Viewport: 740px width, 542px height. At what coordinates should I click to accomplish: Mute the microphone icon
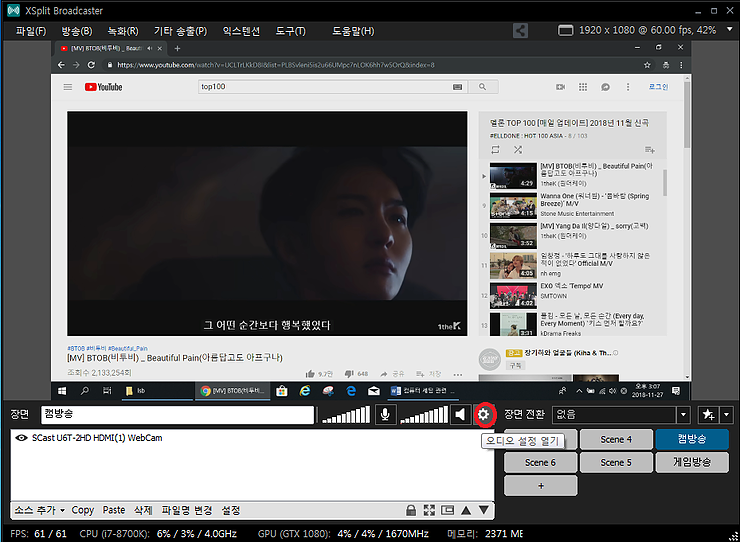[385, 415]
